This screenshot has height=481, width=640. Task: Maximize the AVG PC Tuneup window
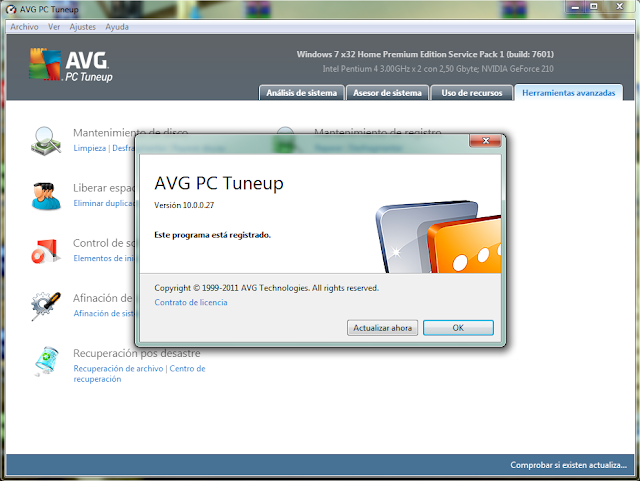594,6
